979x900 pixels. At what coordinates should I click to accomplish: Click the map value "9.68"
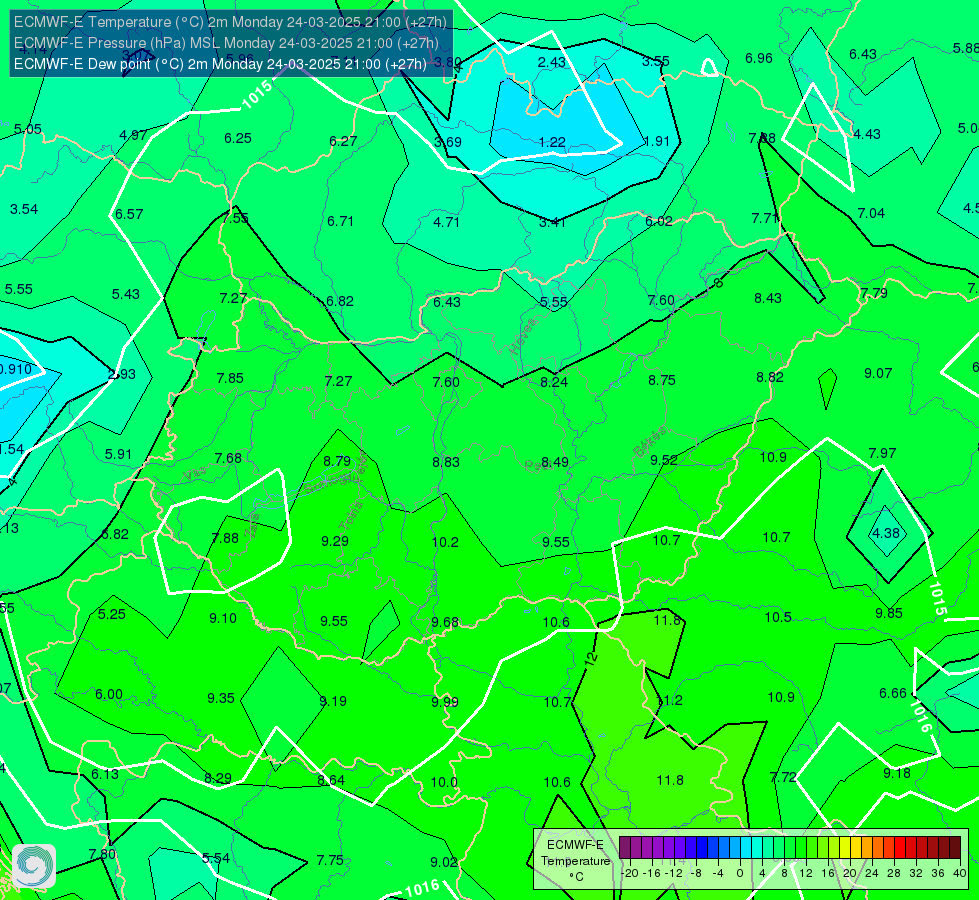click(445, 623)
